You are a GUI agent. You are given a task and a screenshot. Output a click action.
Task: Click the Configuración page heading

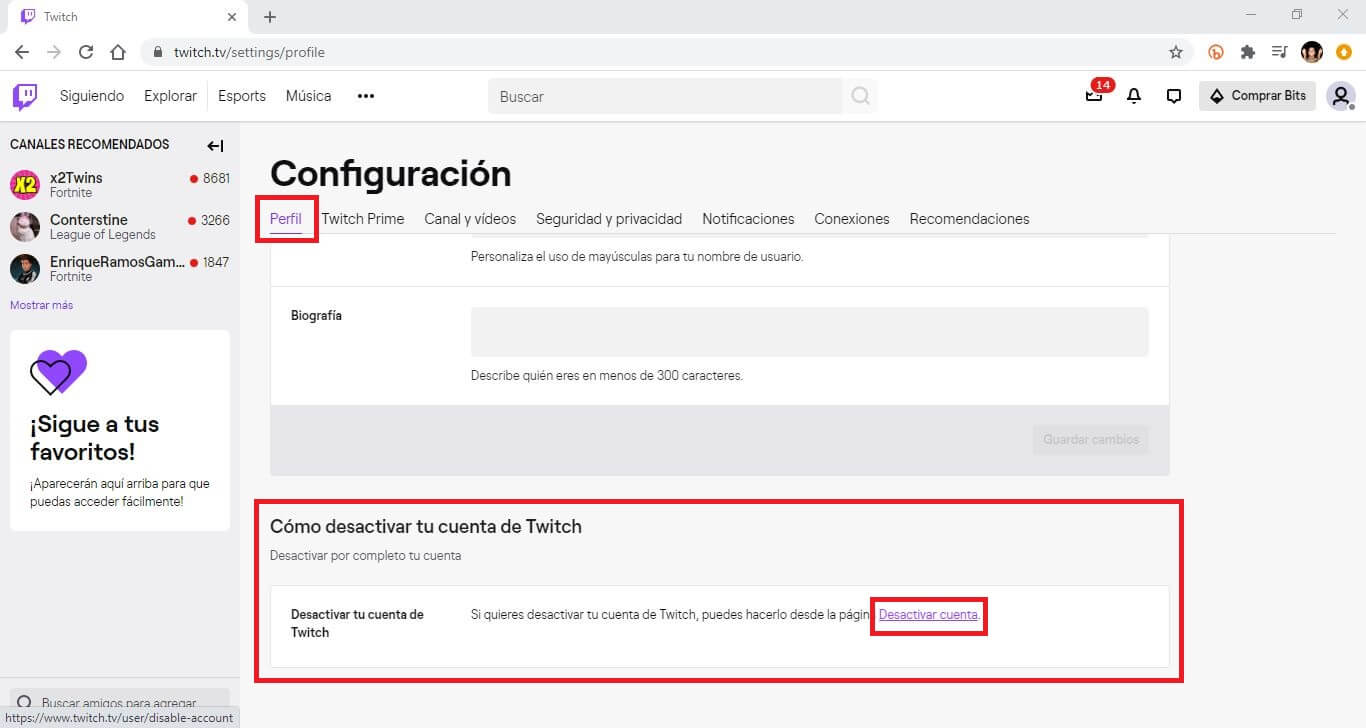391,173
